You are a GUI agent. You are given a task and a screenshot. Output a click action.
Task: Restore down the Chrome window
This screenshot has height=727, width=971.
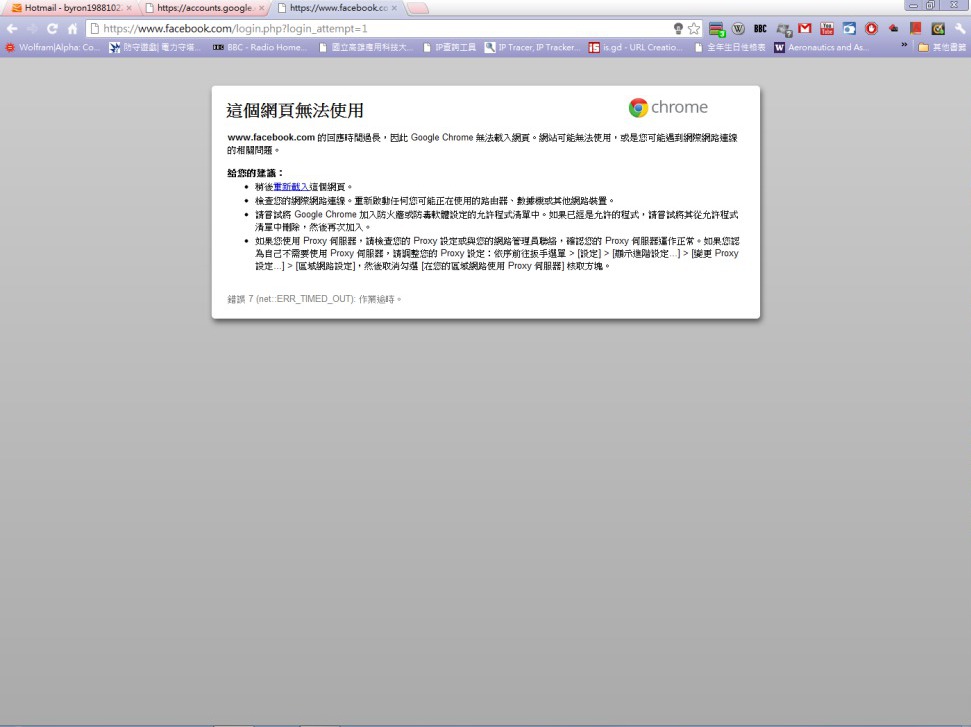tap(931, 6)
